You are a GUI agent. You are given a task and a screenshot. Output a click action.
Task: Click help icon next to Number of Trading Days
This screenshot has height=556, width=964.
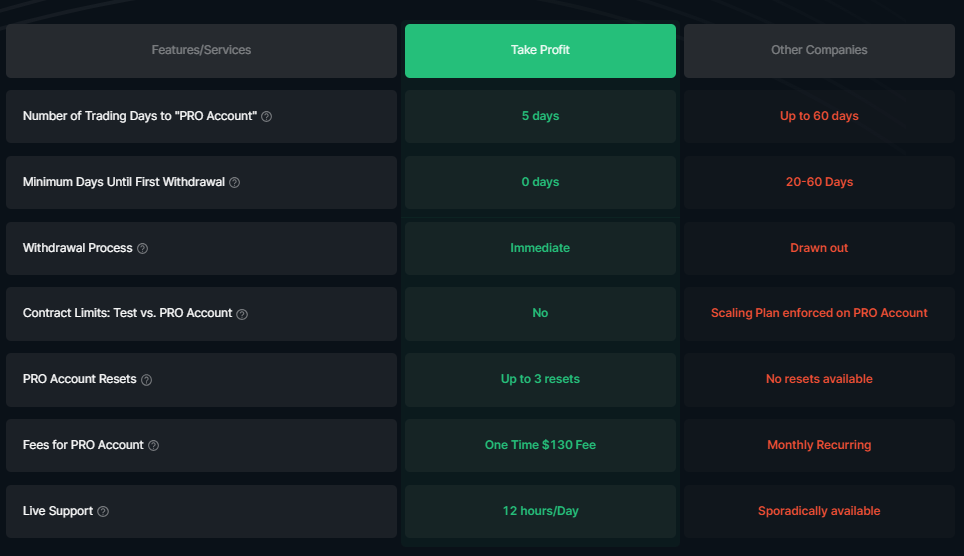point(266,116)
